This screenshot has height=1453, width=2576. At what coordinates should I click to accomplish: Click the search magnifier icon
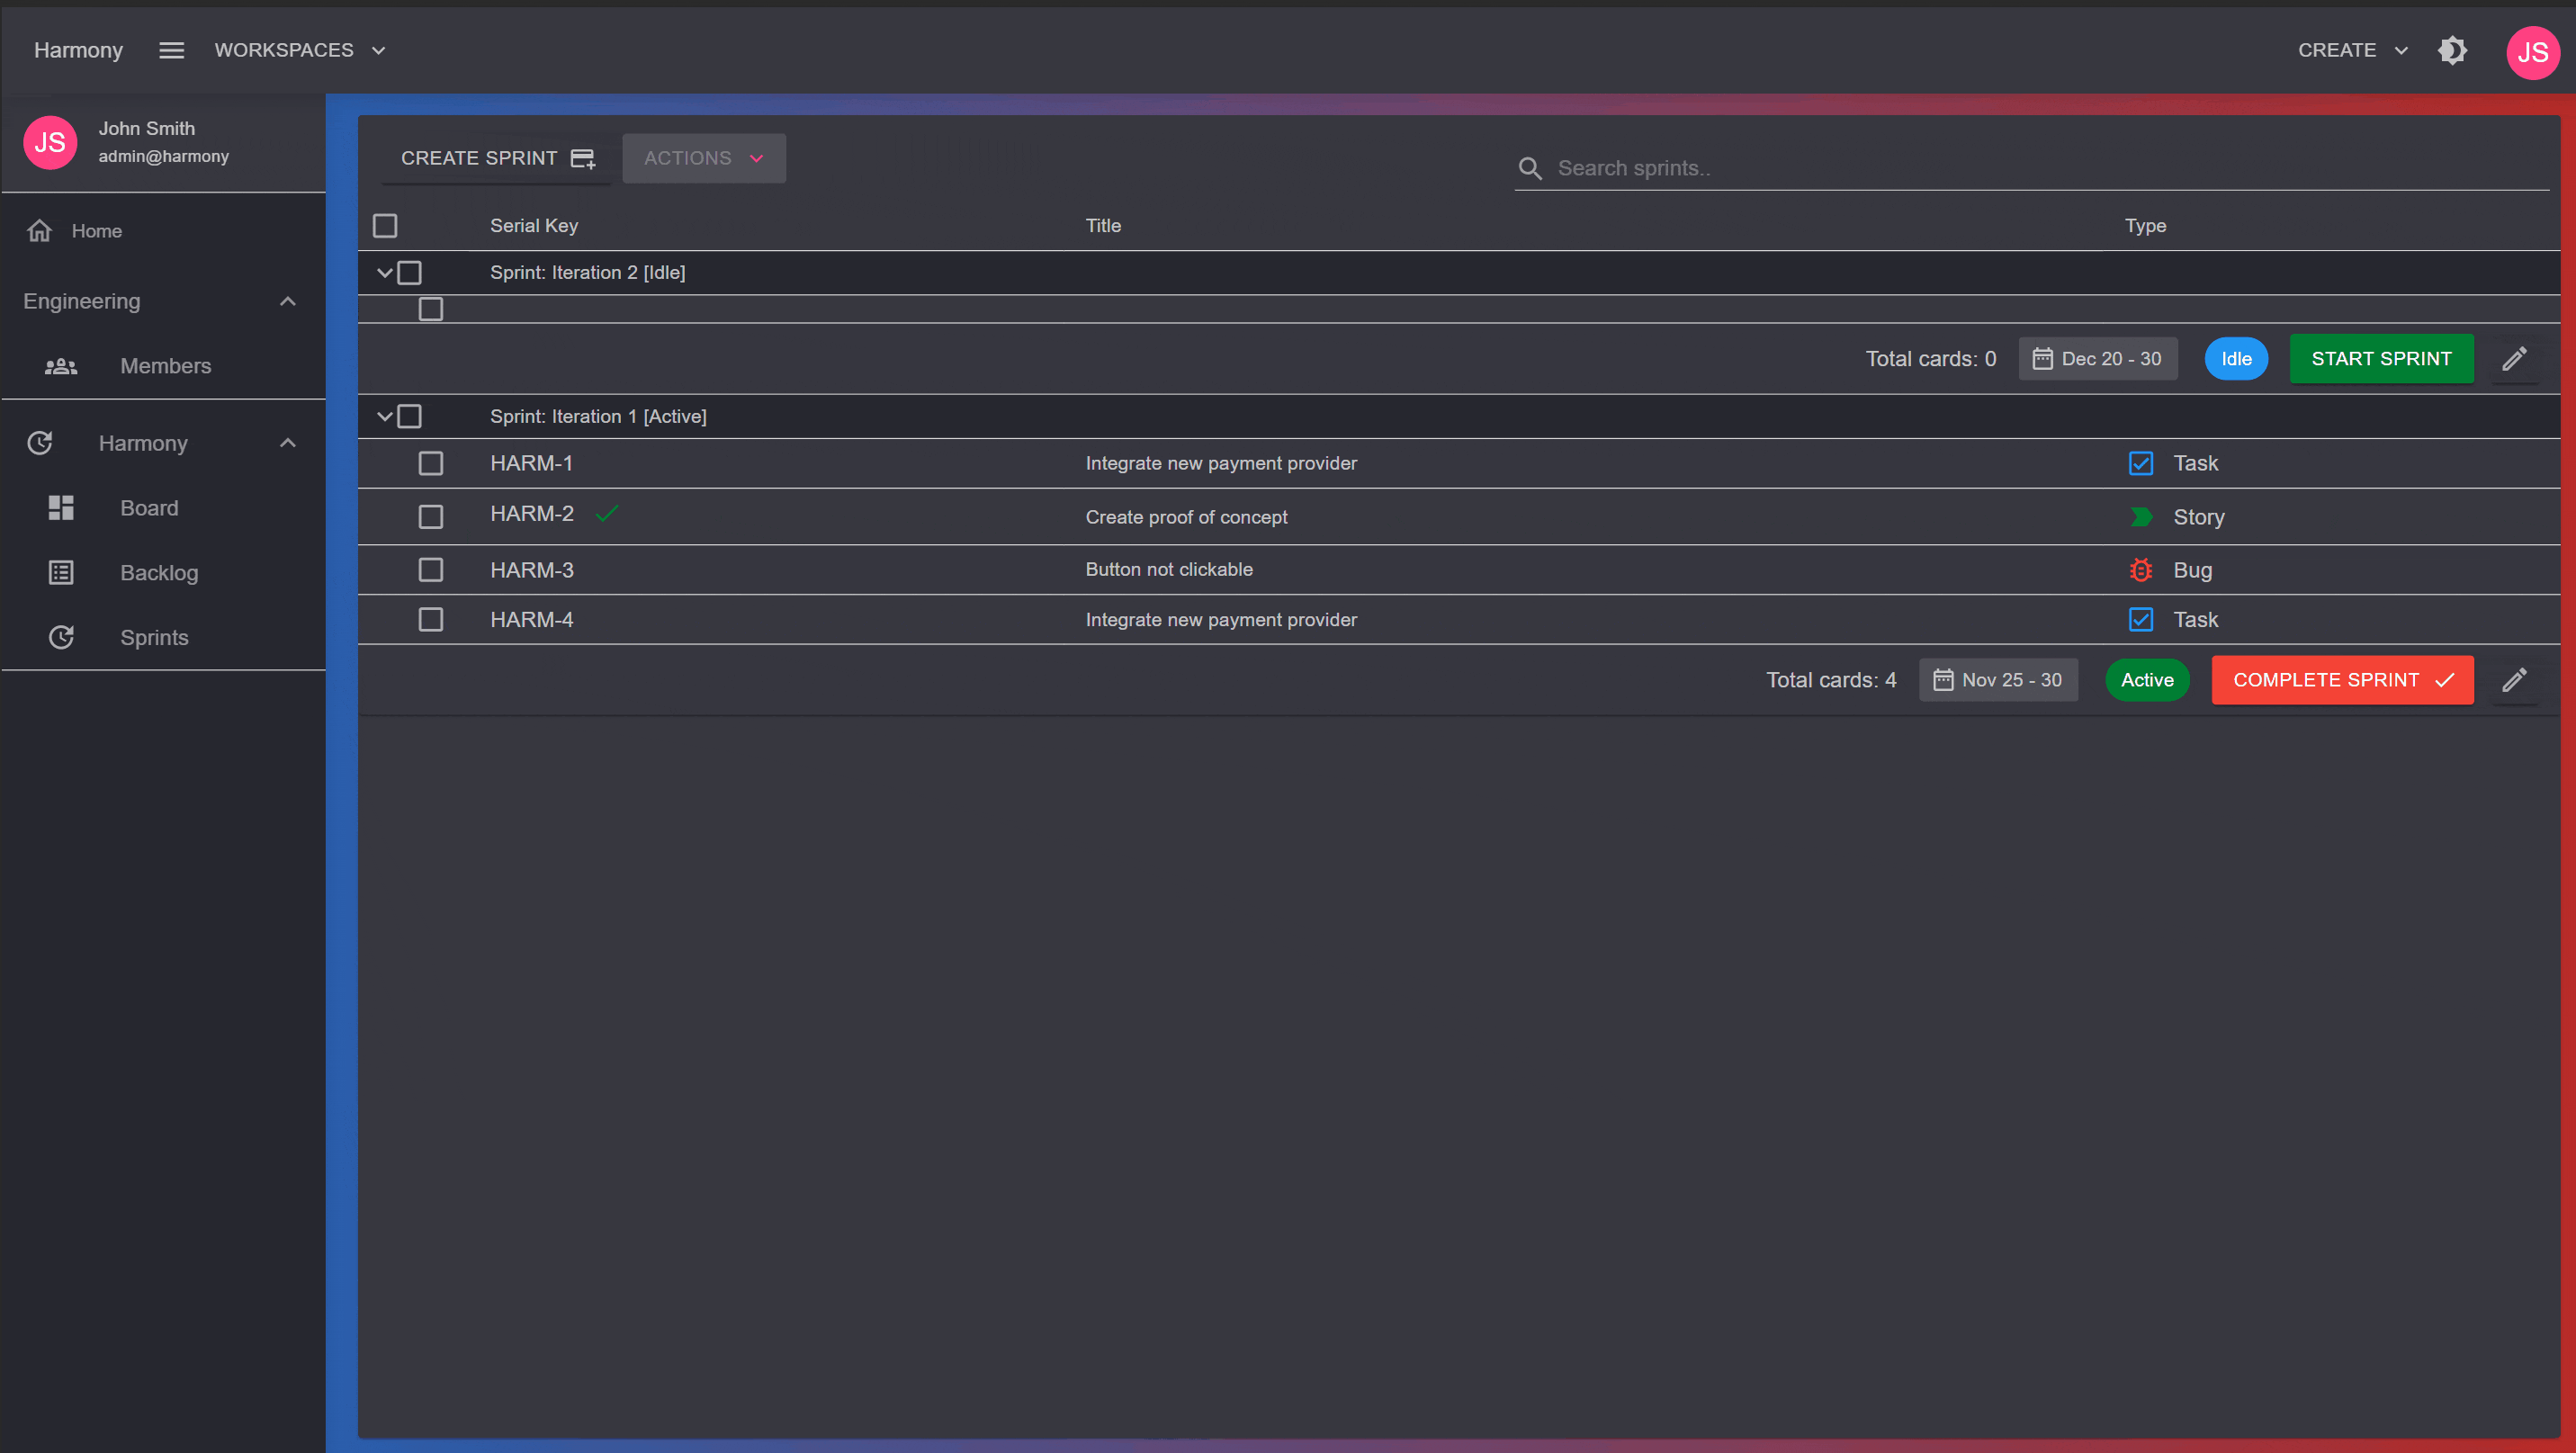1530,168
